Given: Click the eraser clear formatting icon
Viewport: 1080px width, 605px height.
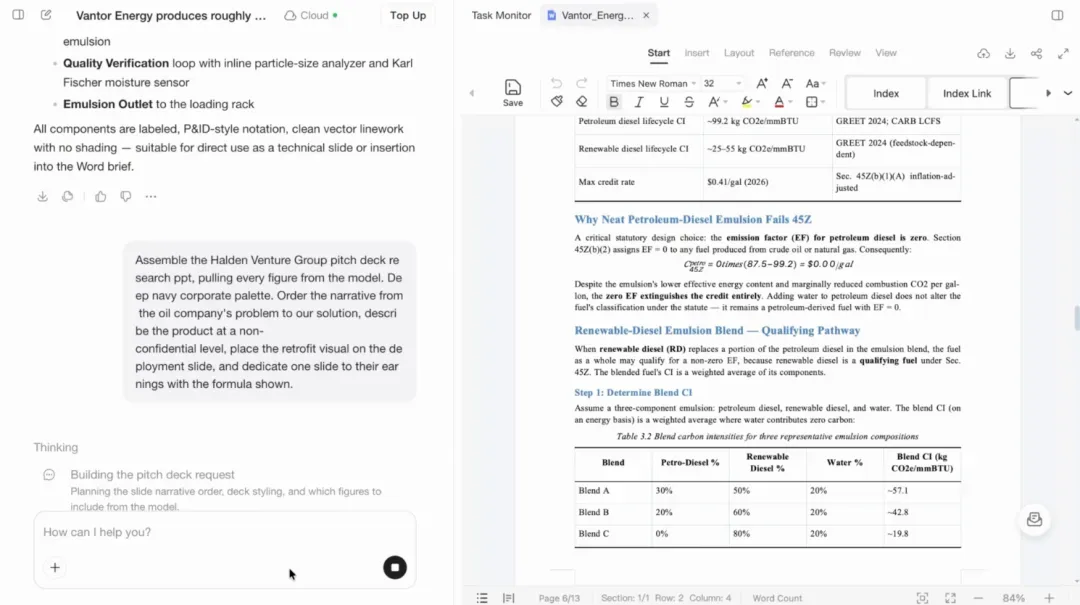Looking at the screenshot, I should 581,102.
